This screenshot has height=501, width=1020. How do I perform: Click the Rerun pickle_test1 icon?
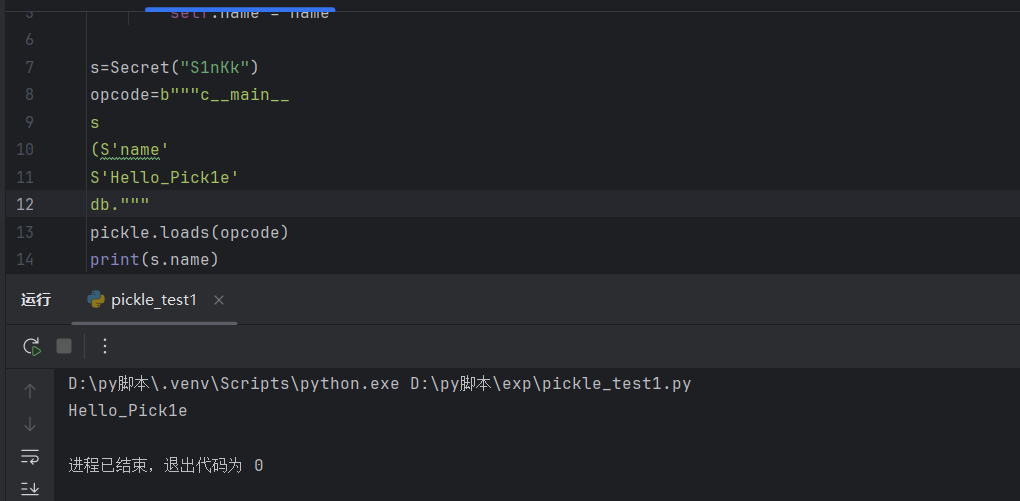32,346
